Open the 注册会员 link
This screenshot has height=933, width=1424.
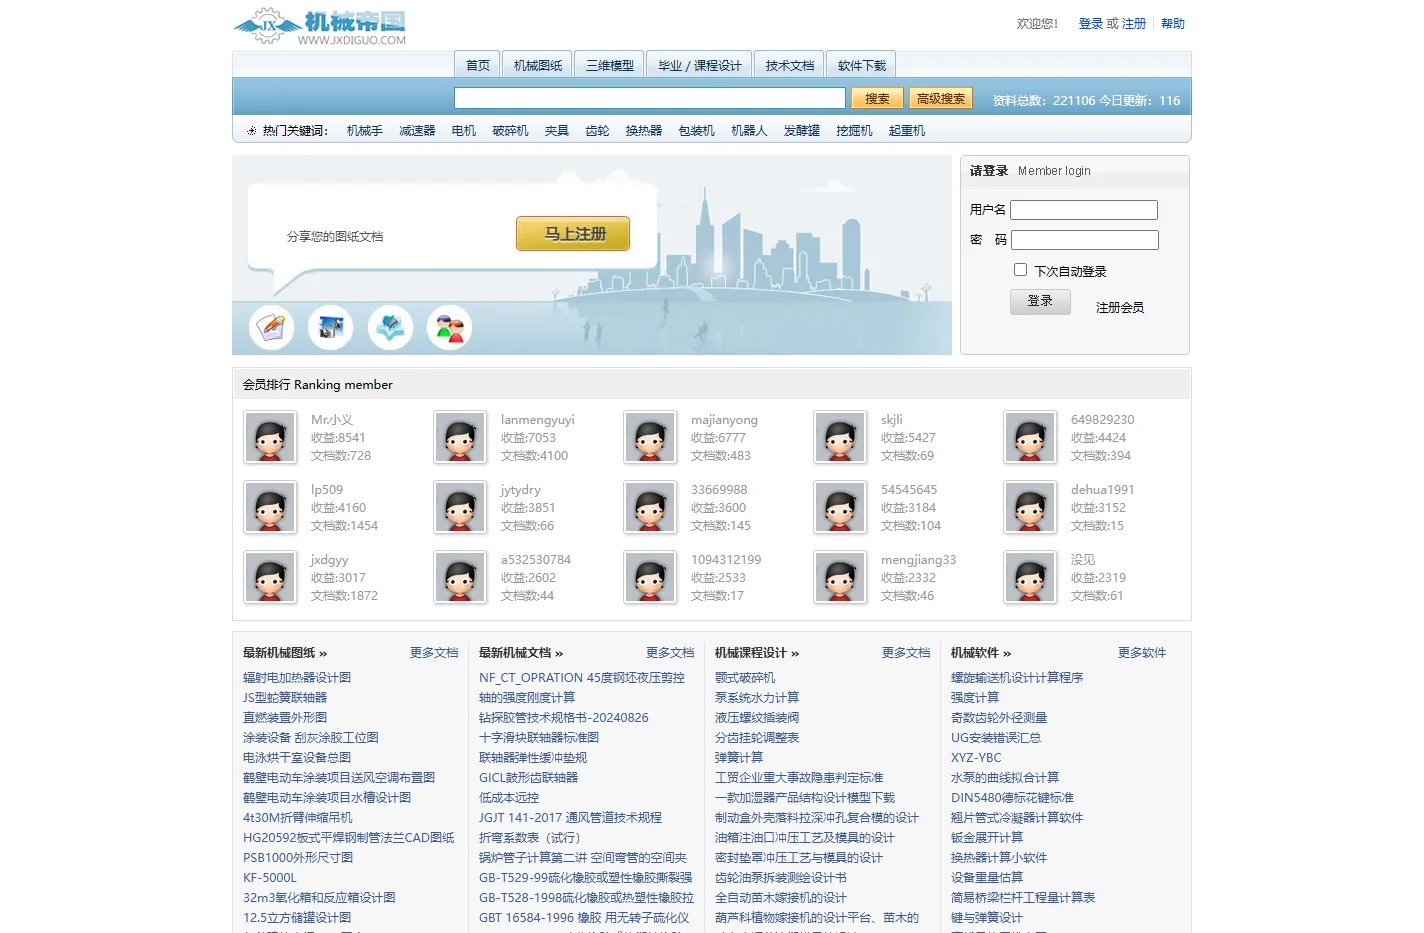(1120, 307)
